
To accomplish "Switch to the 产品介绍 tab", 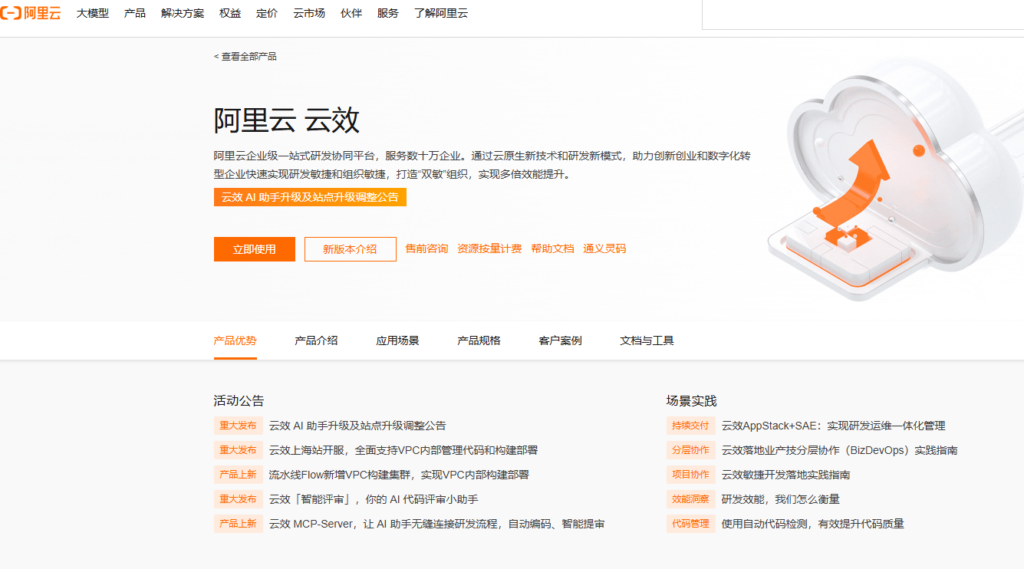I will pyautogui.click(x=316, y=340).
